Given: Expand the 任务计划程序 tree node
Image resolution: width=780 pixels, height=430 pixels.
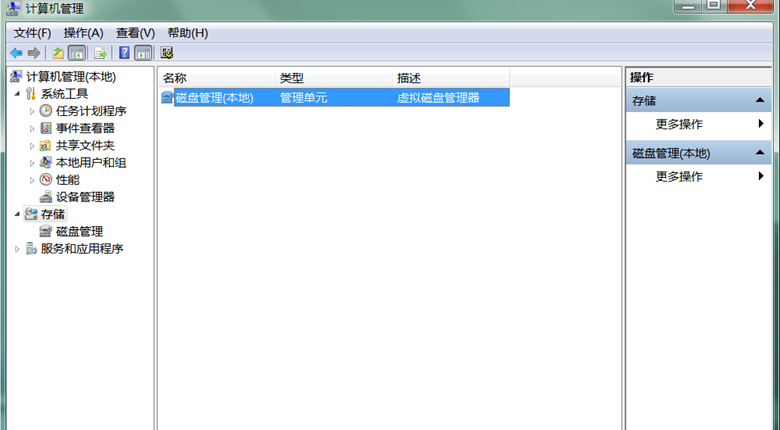Looking at the screenshot, I should (x=32, y=111).
